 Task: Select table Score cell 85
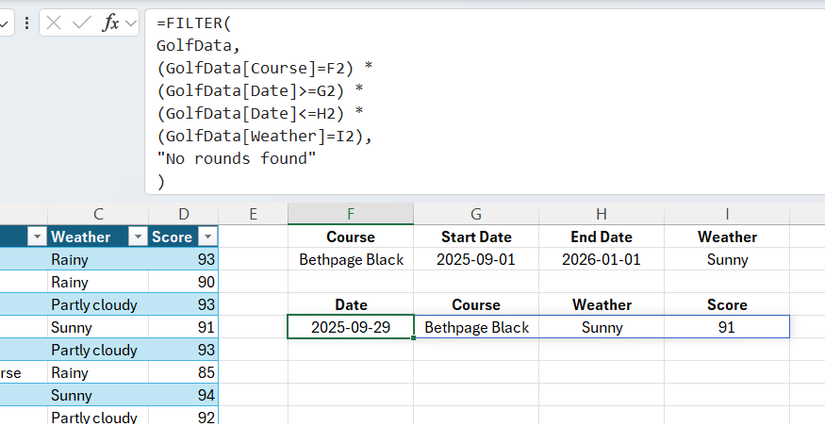[184, 372]
